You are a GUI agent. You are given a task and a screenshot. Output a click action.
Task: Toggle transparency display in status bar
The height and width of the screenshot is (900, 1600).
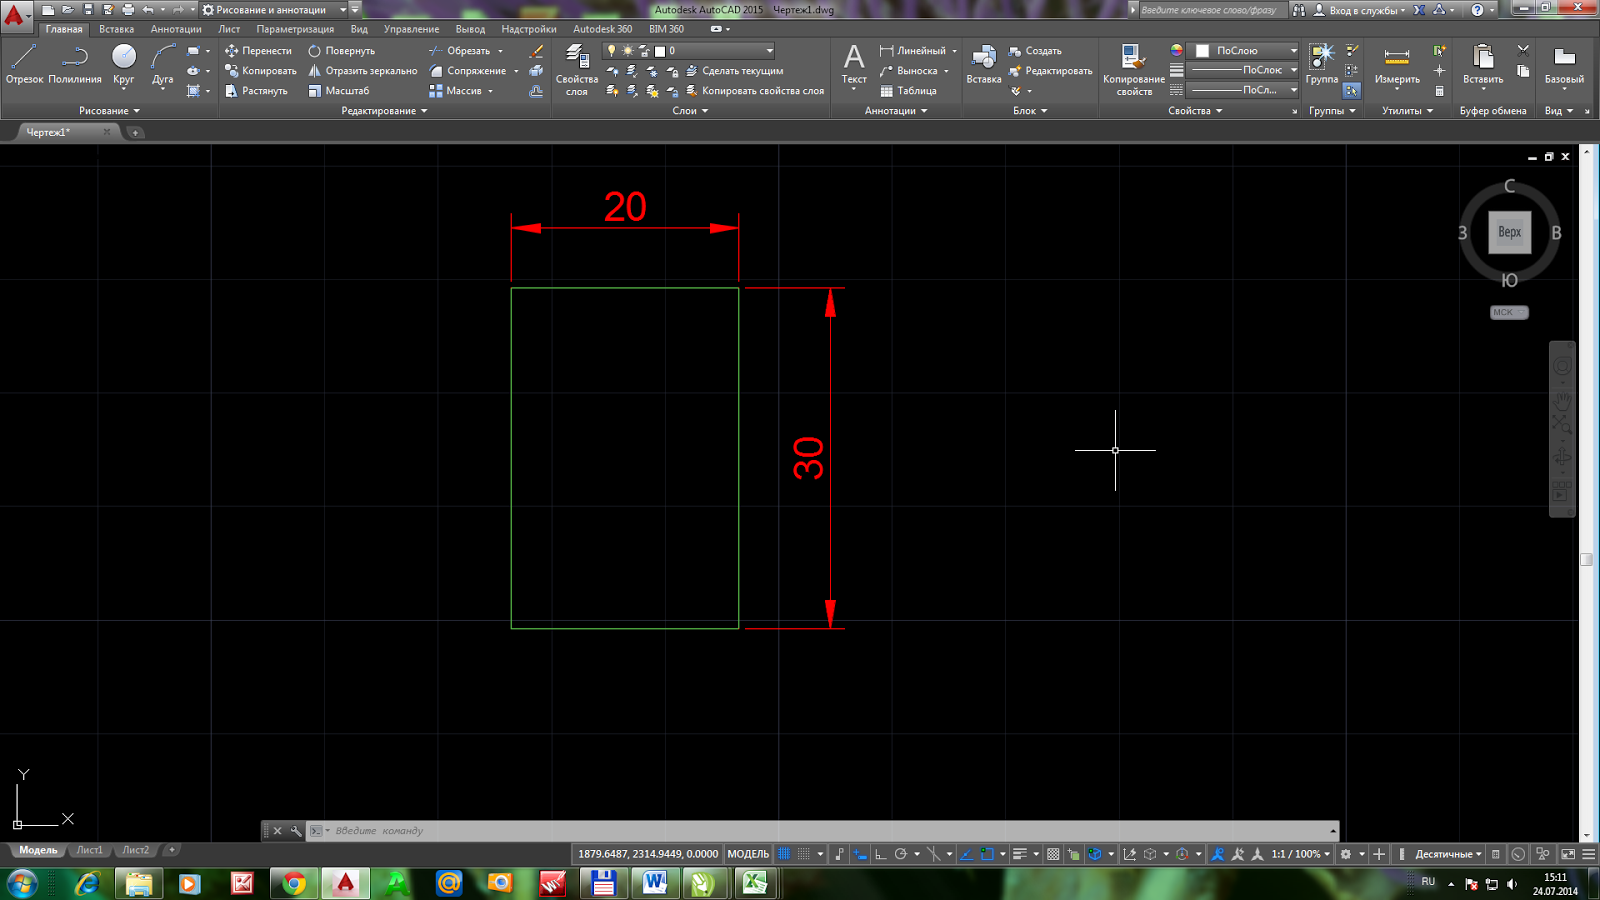click(x=1053, y=854)
